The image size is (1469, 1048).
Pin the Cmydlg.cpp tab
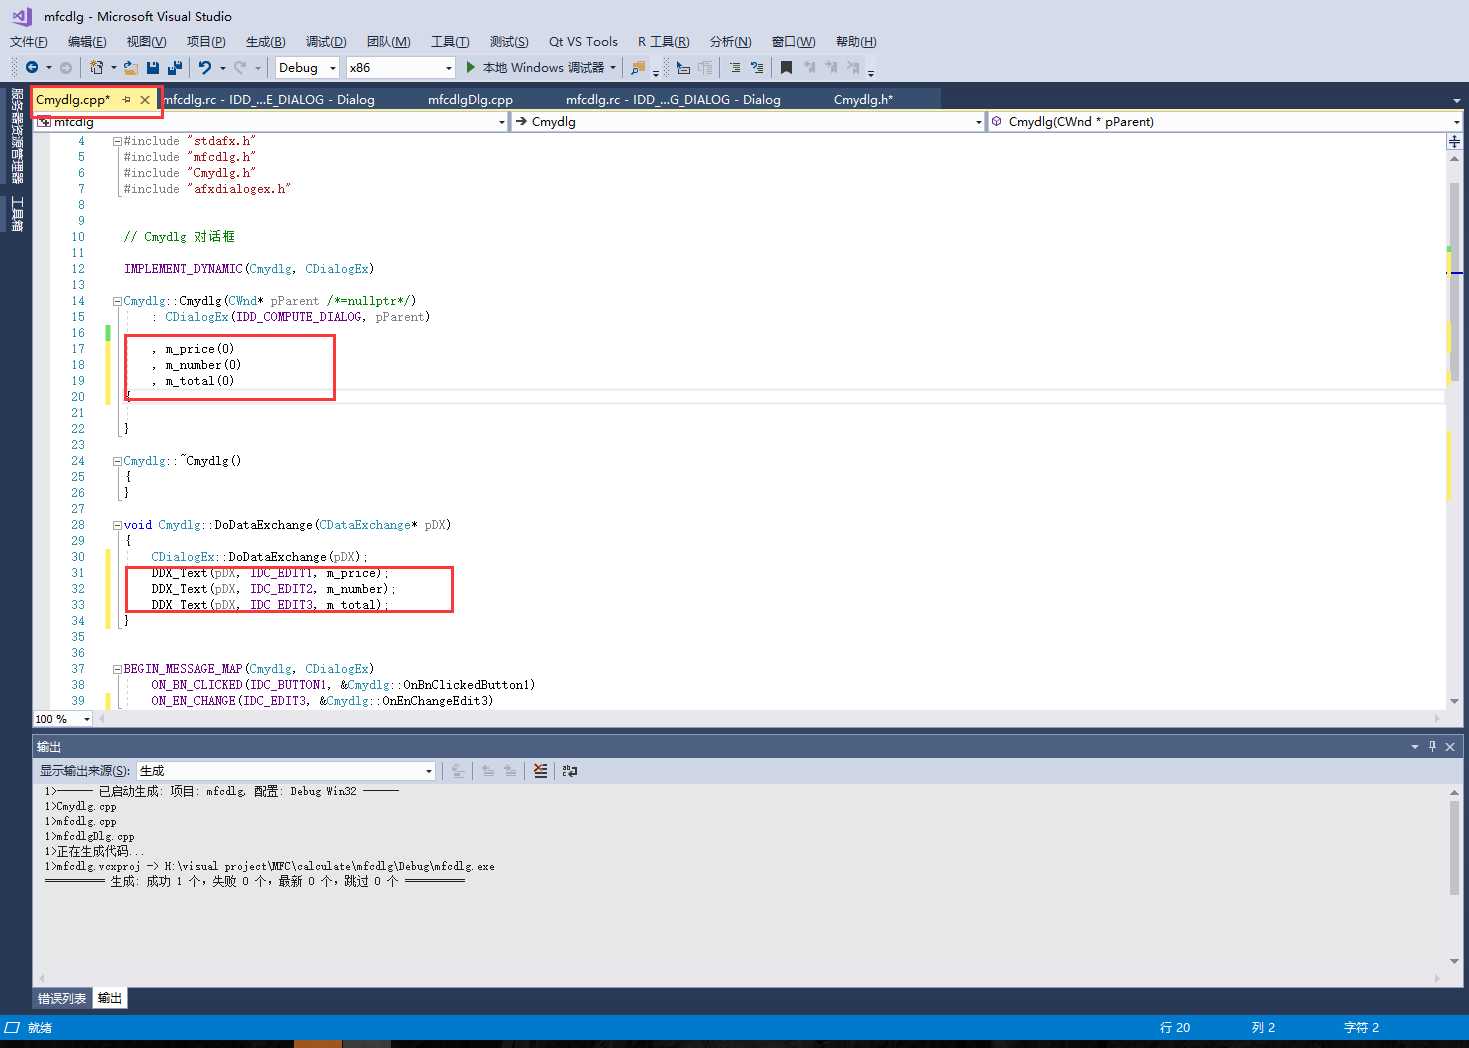point(126,100)
